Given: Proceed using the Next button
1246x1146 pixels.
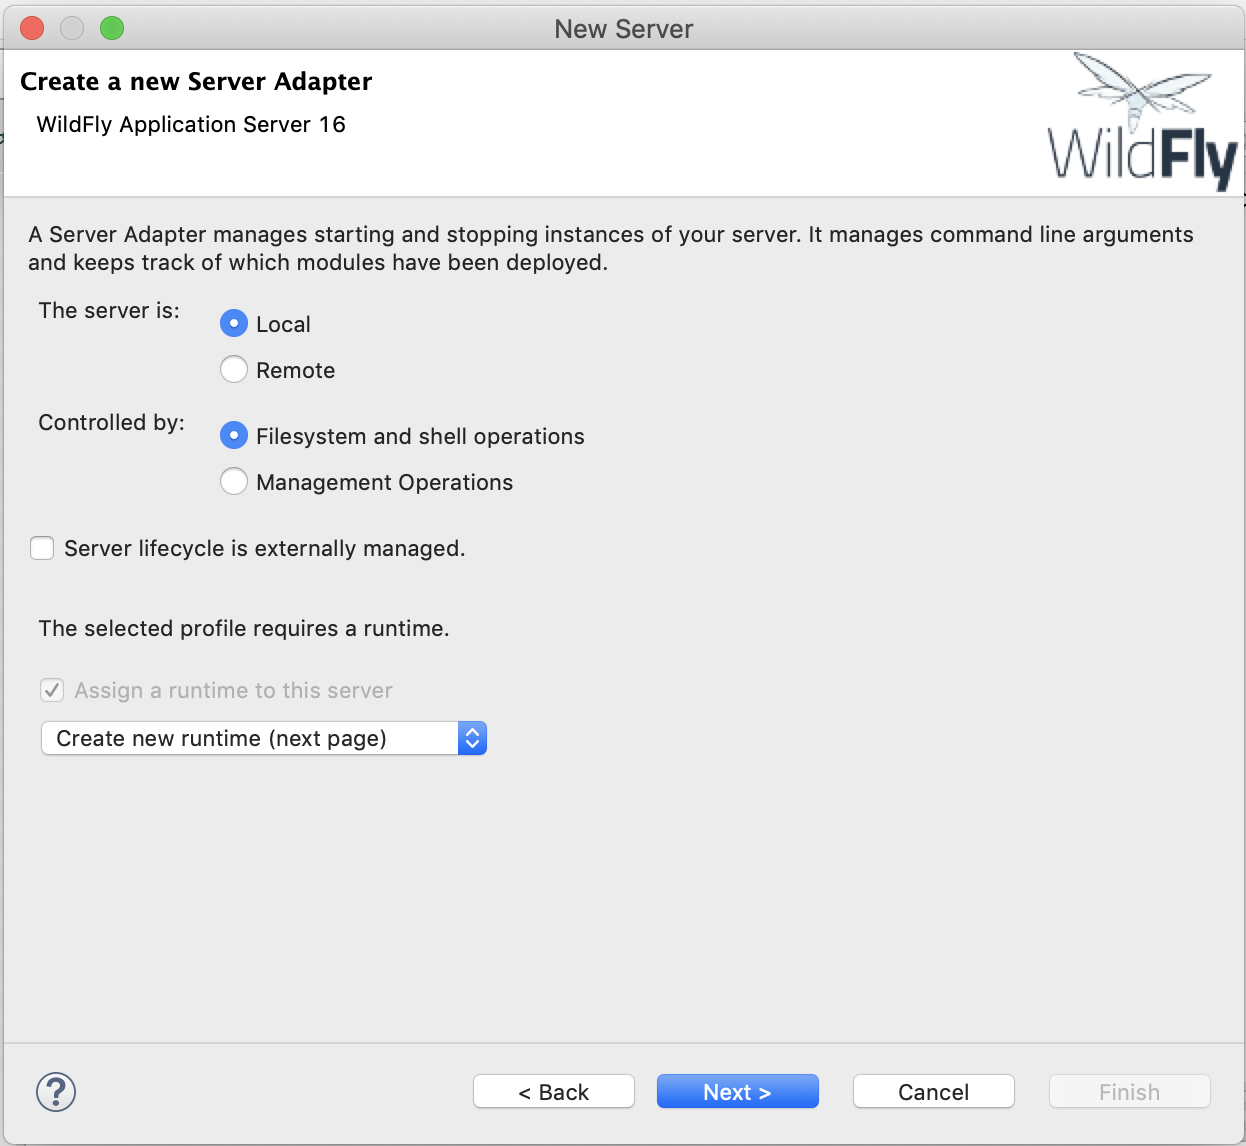Looking at the screenshot, I should point(737,1092).
